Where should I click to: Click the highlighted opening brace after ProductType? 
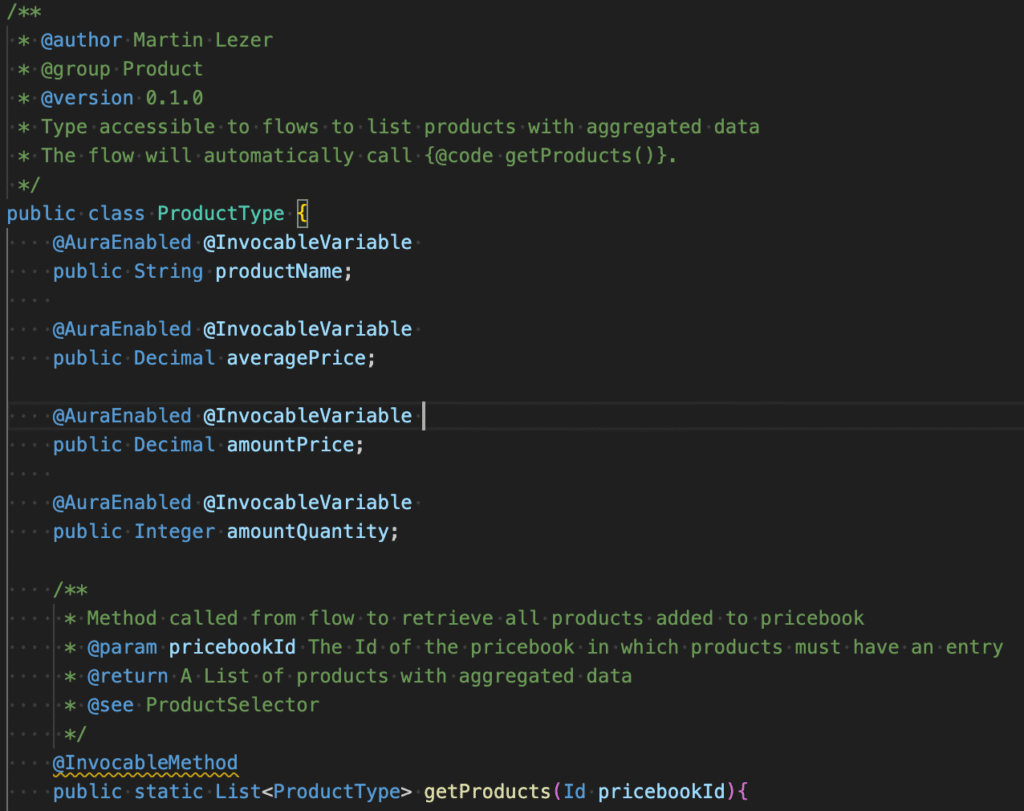303,213
